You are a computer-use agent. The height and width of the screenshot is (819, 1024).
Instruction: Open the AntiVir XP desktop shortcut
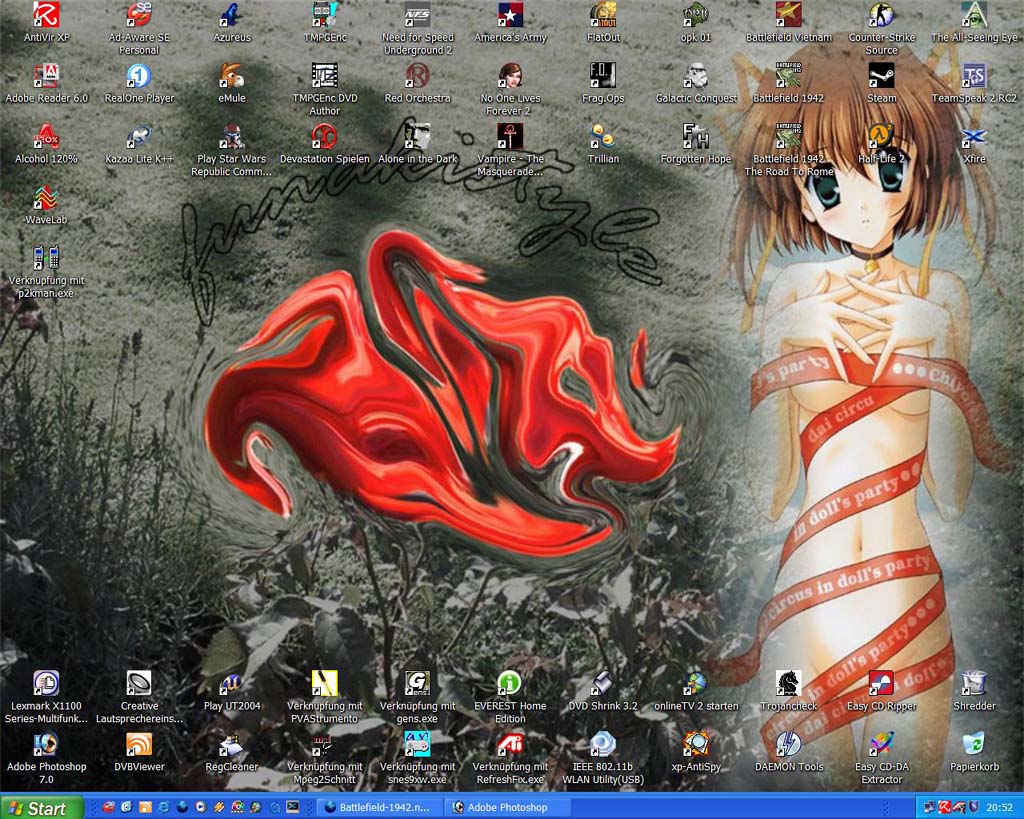click(46, 14)
